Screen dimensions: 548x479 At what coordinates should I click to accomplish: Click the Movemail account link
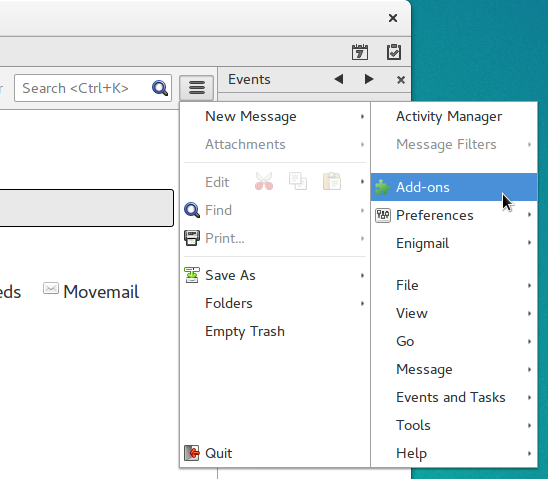pos(101,292)
